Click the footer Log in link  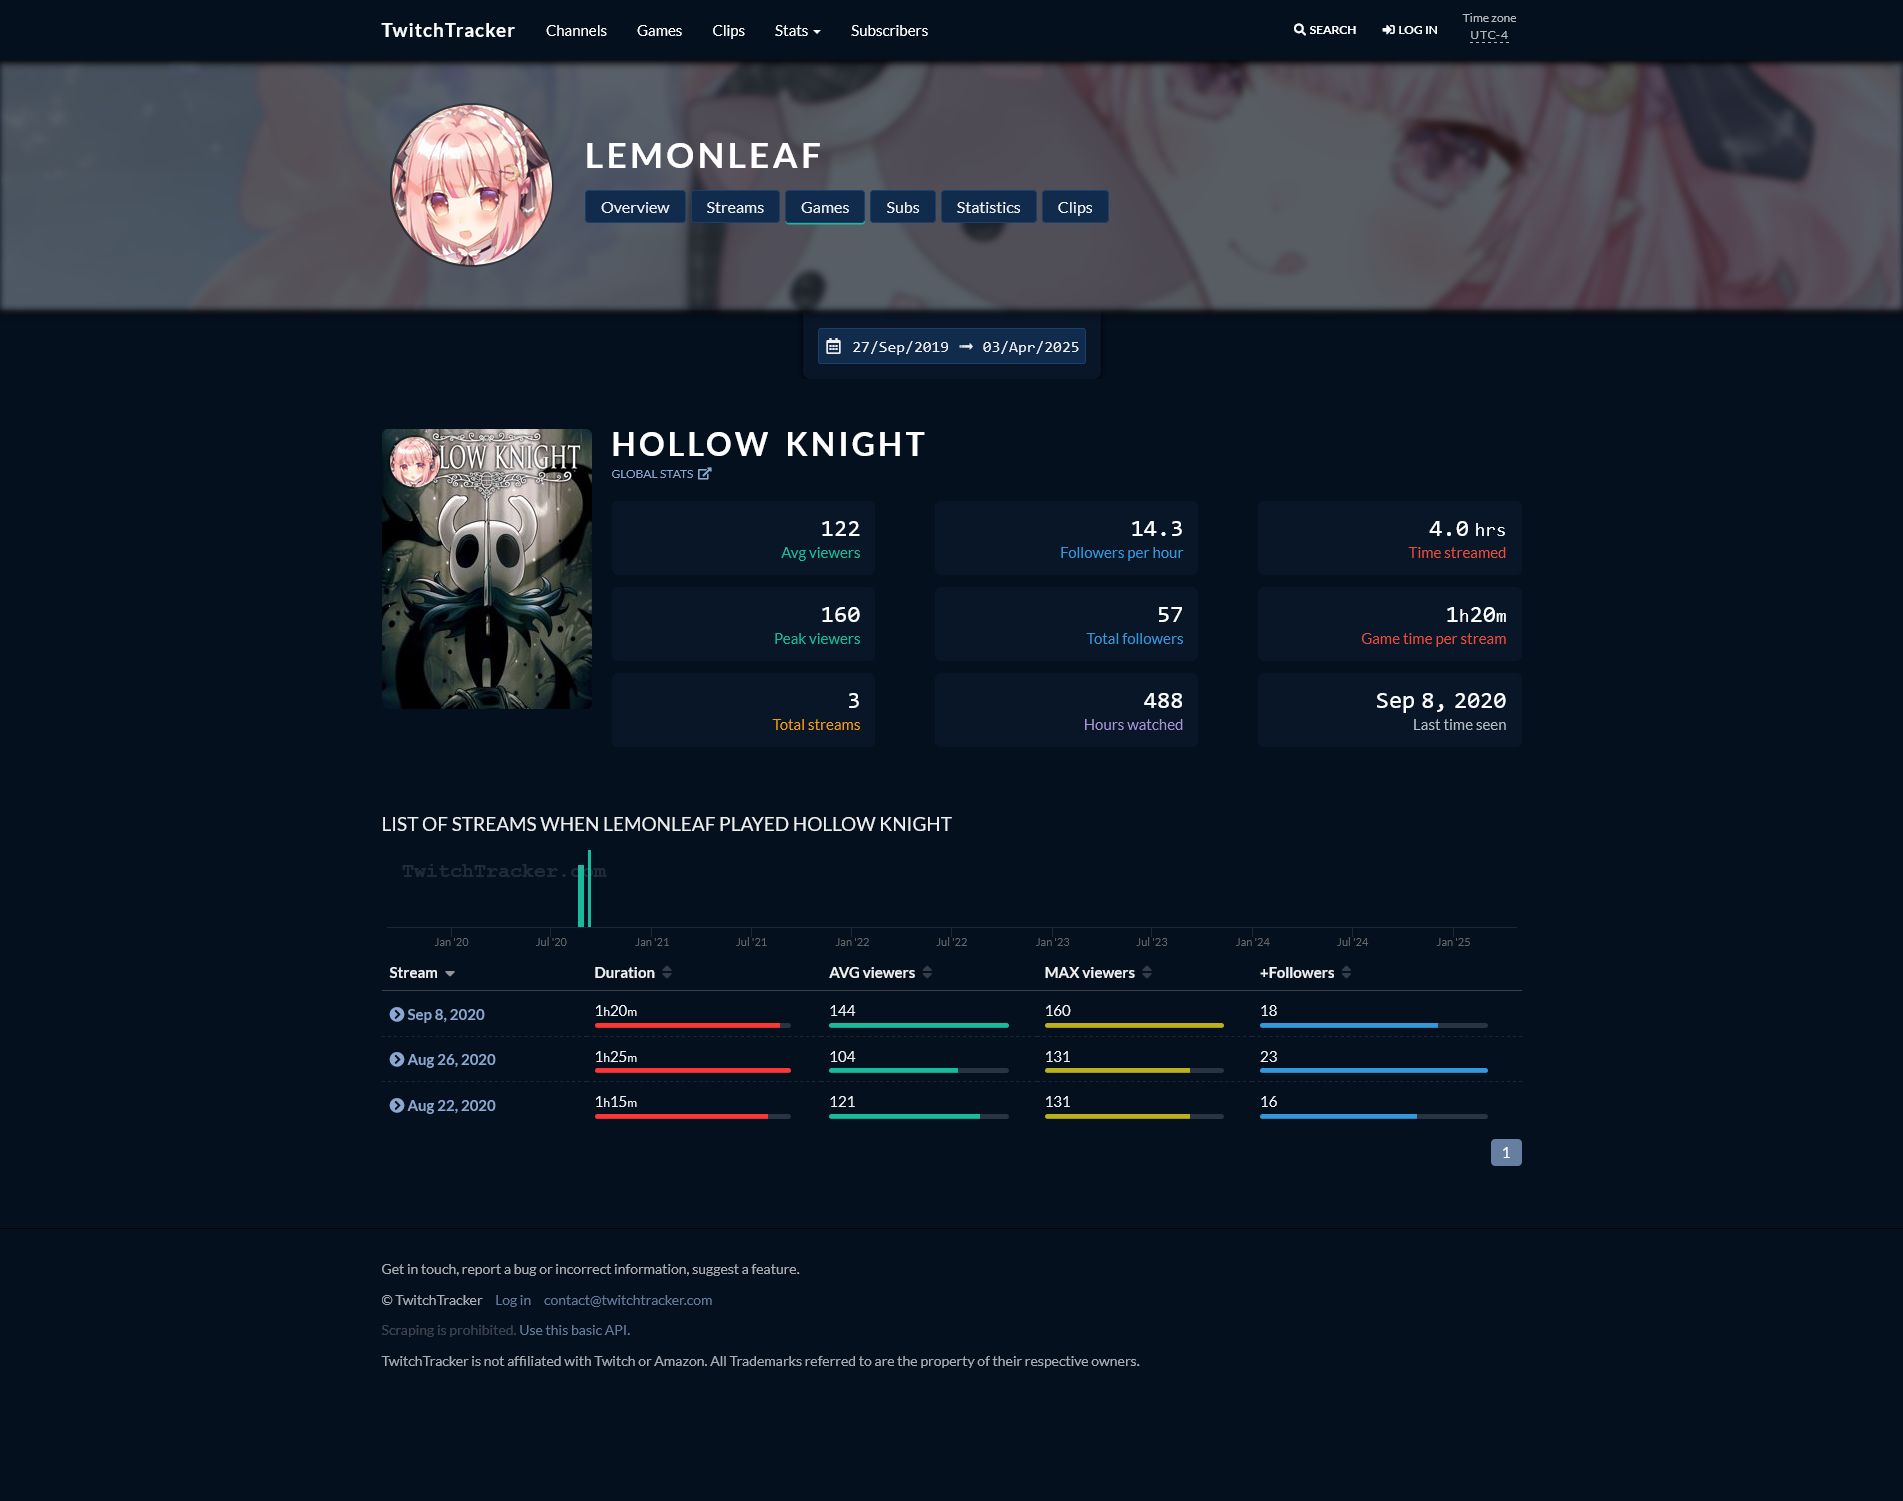pos(513,1300)
